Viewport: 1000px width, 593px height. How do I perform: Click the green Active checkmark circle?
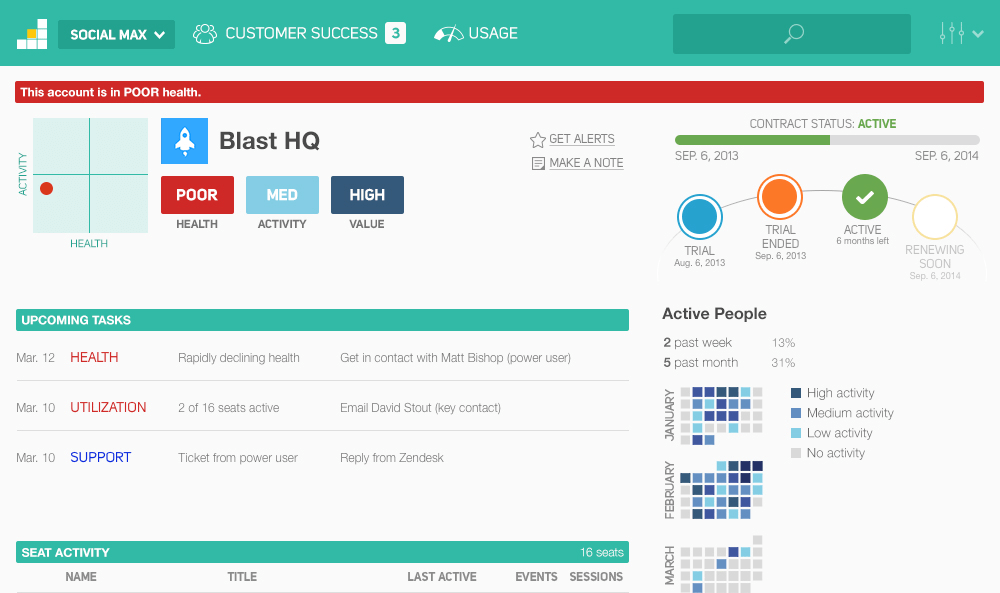[865, 197]
